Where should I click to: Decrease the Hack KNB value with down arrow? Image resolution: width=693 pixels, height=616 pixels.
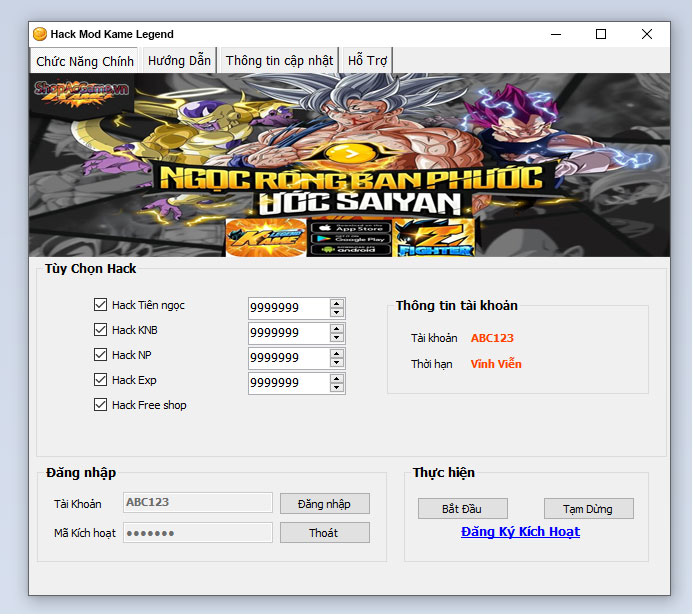coord(337,338)
